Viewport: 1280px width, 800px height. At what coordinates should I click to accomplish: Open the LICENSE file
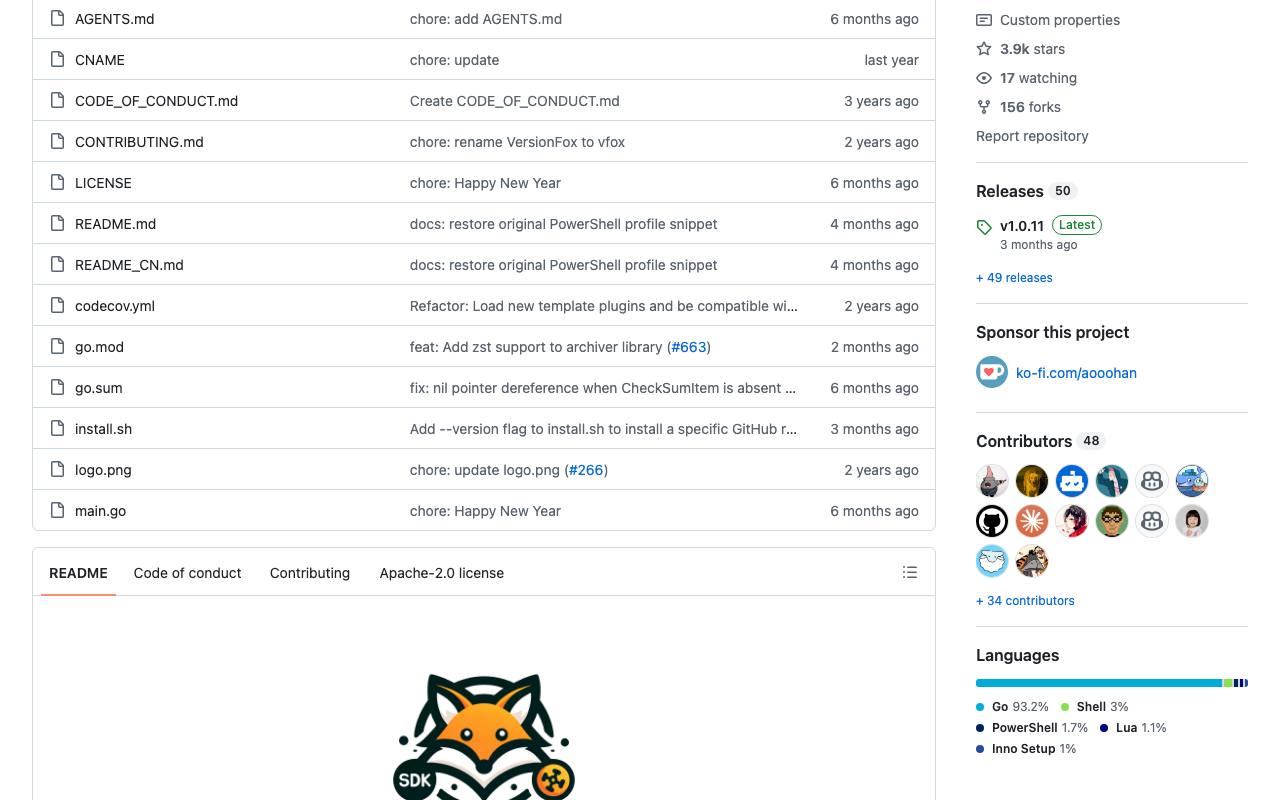[x=103, y=183]
